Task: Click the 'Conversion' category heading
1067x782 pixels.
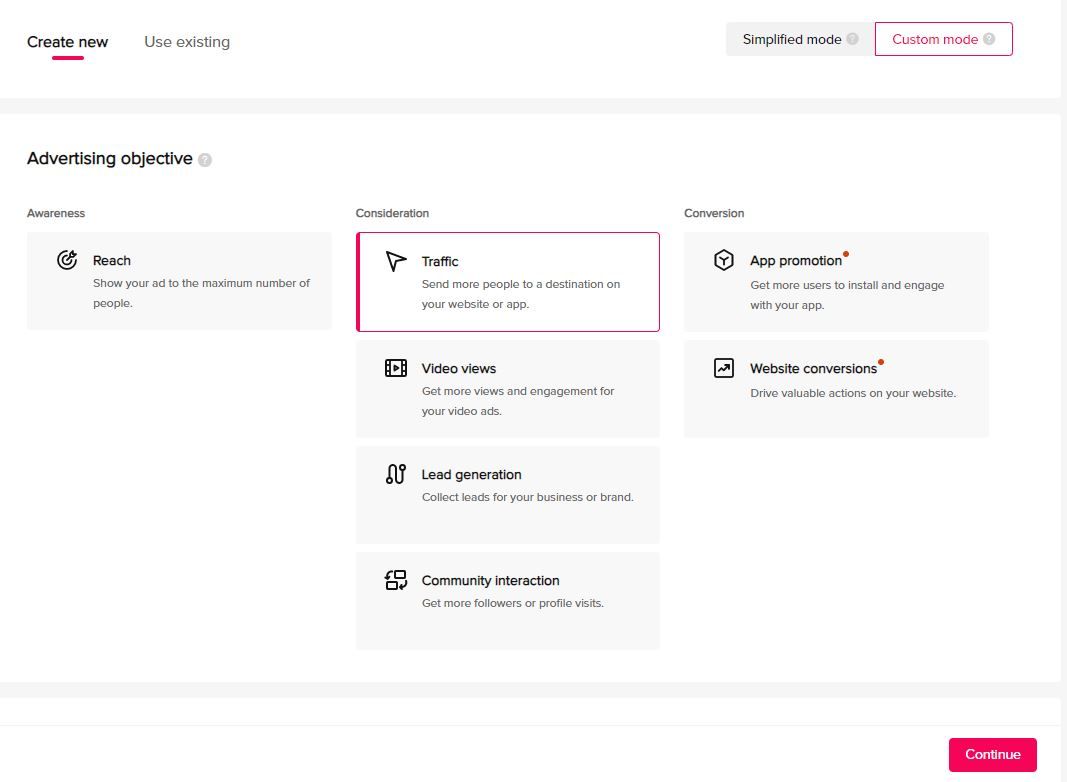Action: click(714, 213)
